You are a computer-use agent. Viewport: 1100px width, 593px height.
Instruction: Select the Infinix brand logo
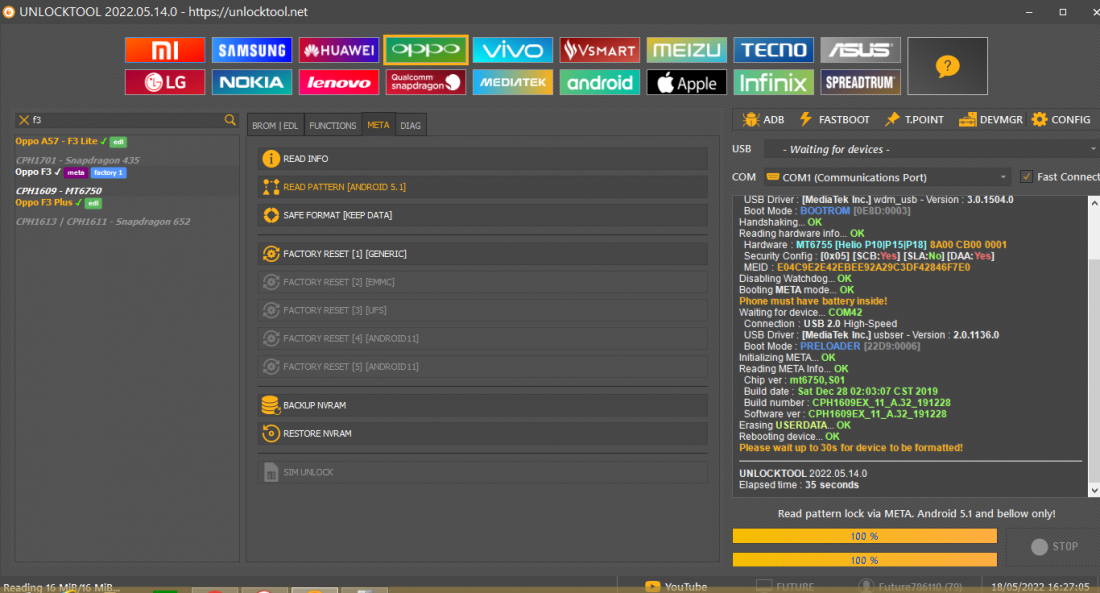click(x=774, y=82)
